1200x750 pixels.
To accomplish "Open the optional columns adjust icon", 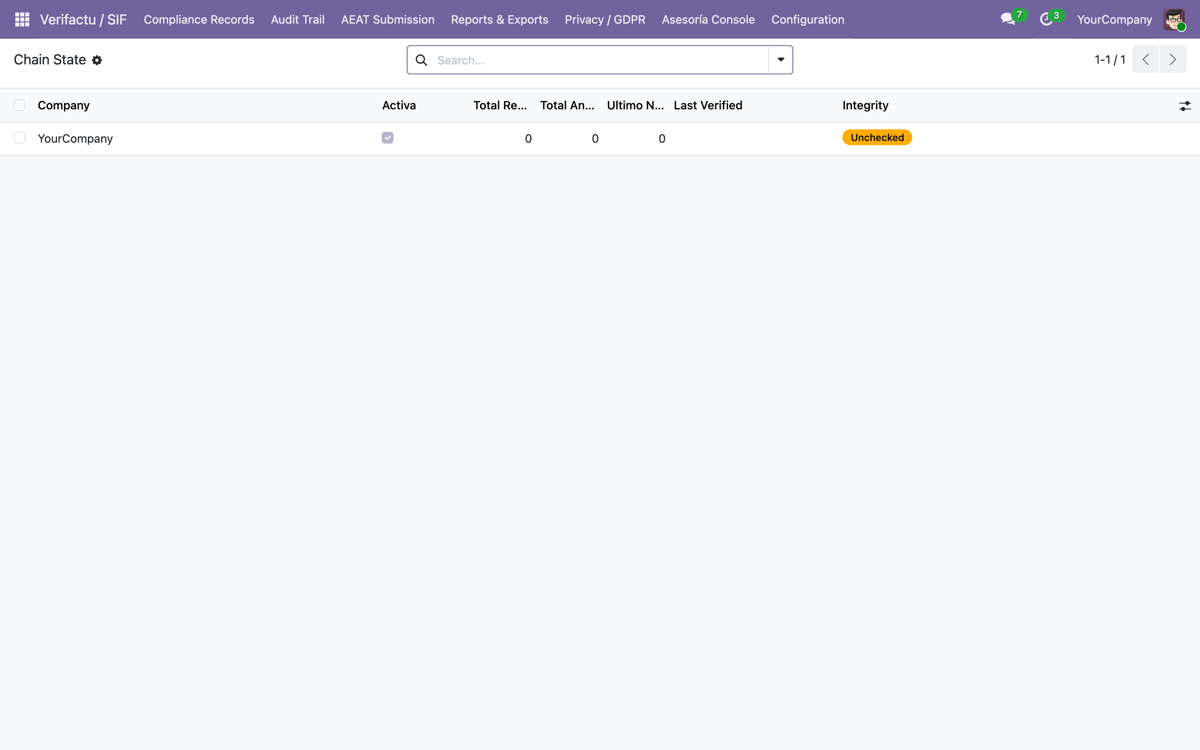I will click(1185, 105).
